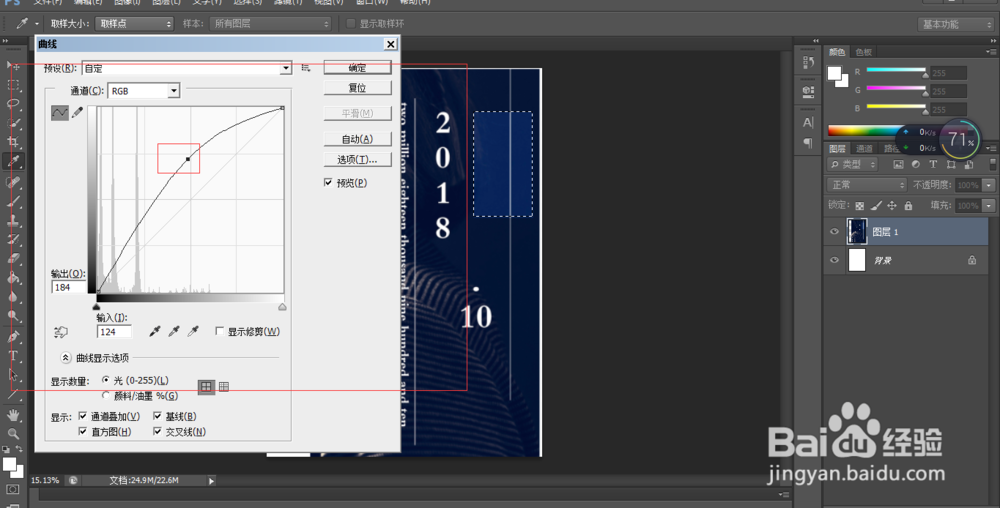Open the 基本功能 workspace dropdown
The height and width of the screenshot is (508, 1000).
tap(956, 24)
